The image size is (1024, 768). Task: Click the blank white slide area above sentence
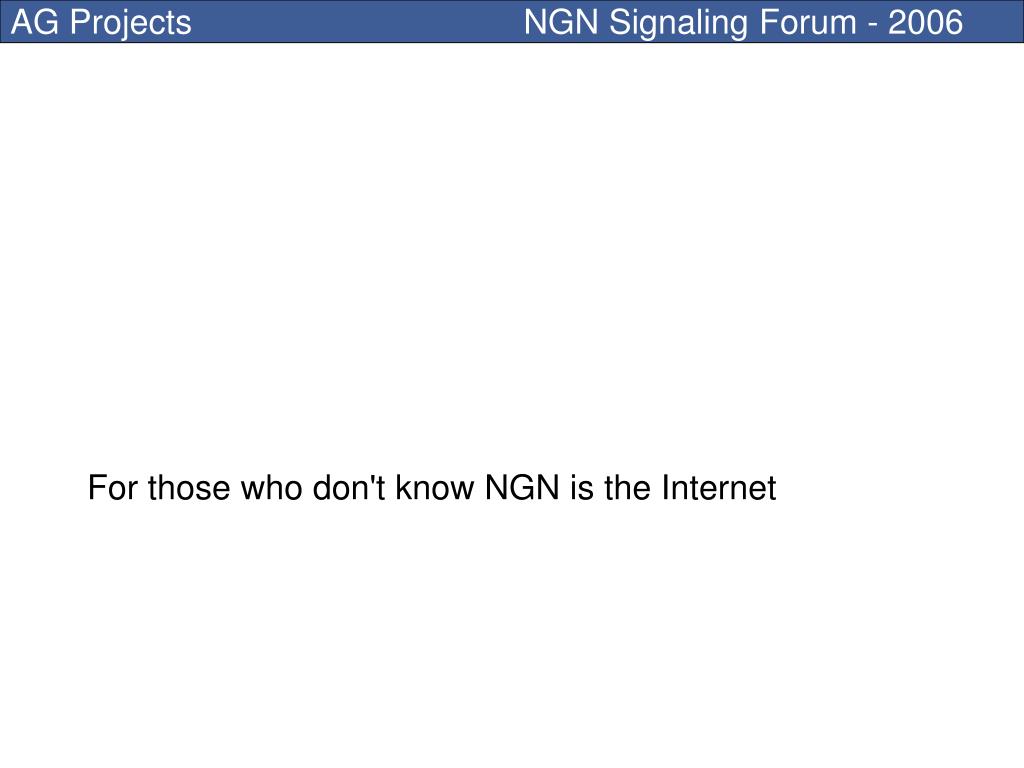(512, 255)
